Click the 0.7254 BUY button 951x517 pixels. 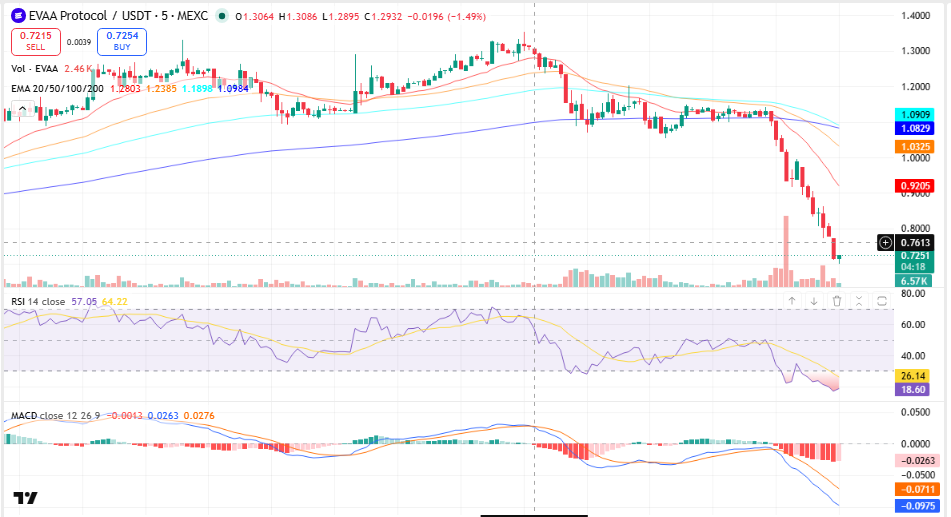pyautogui.click(x=122, y=41)
